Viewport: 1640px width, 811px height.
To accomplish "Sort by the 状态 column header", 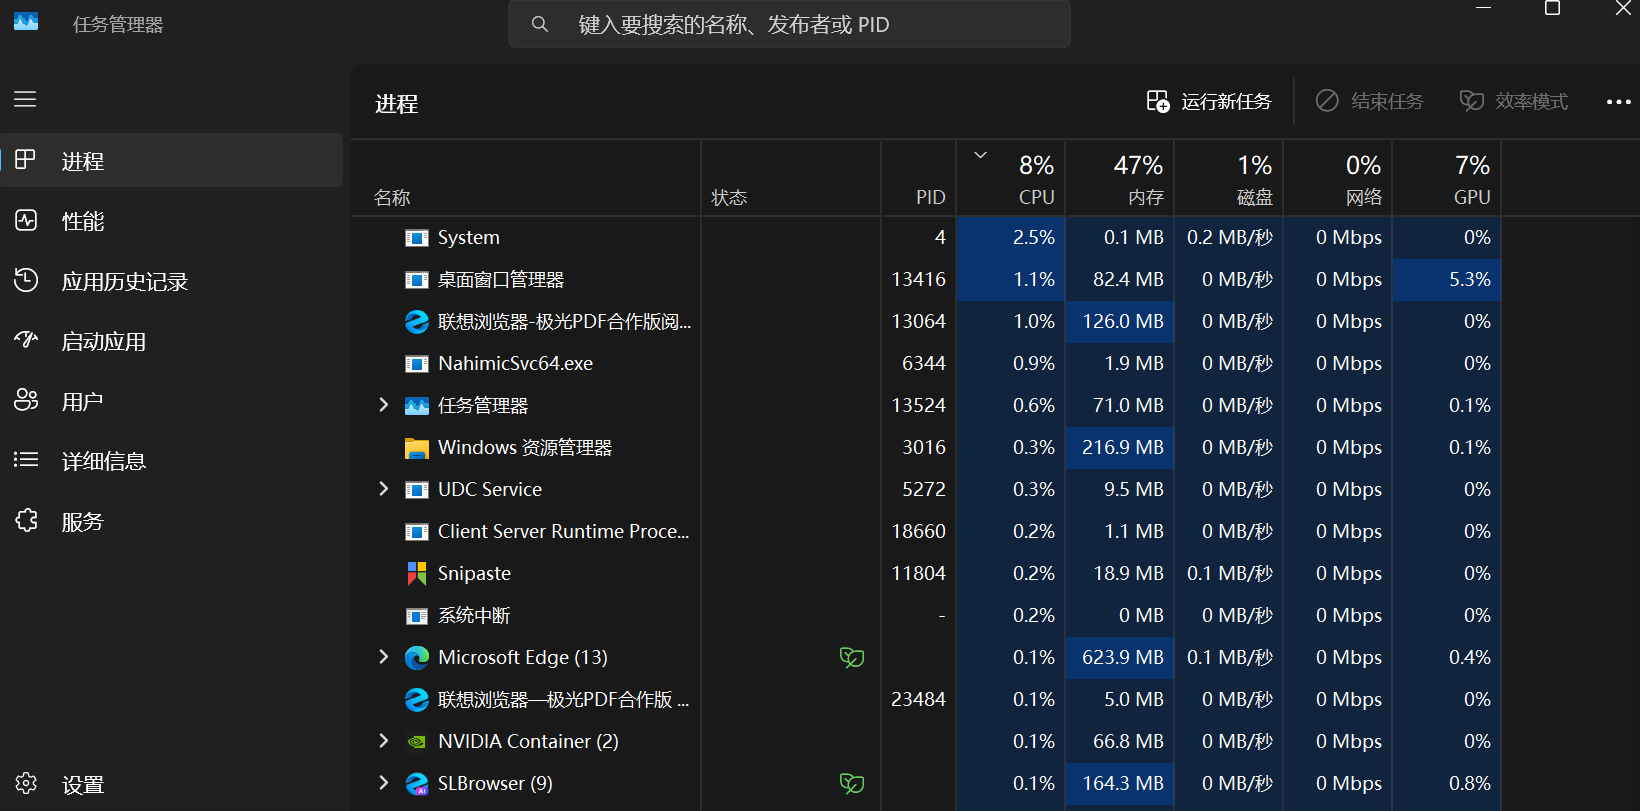I will [x=791, y=178].
